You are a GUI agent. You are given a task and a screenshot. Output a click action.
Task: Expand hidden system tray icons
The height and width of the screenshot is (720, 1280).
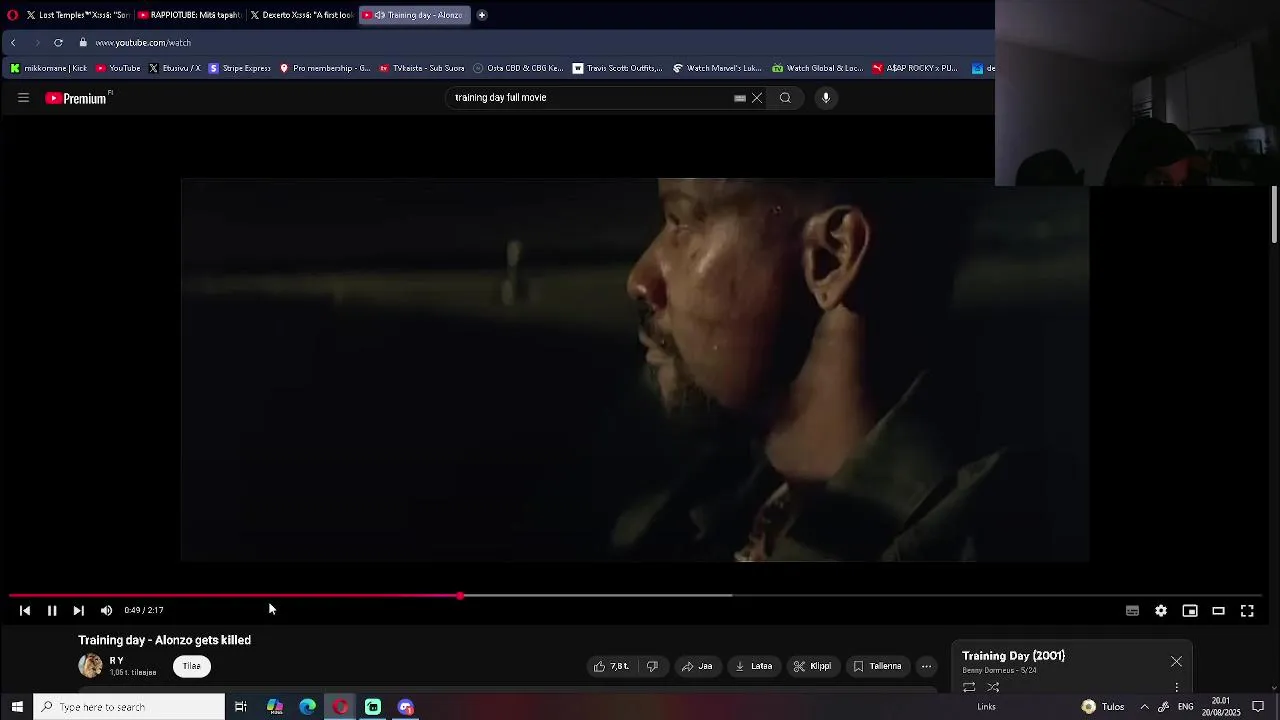[x=1144, y=707]
